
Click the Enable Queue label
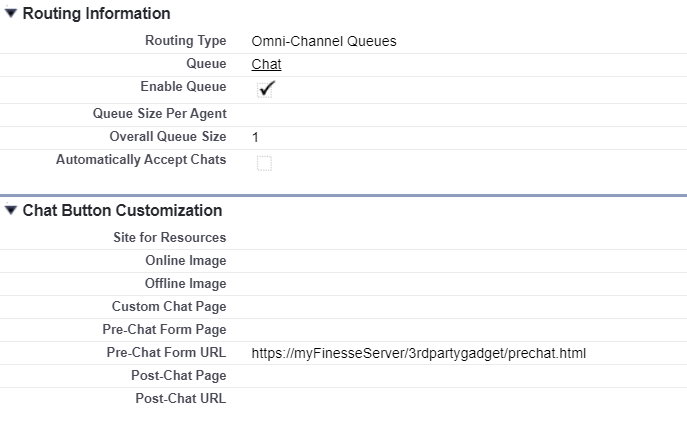click(x=183, y=86)
